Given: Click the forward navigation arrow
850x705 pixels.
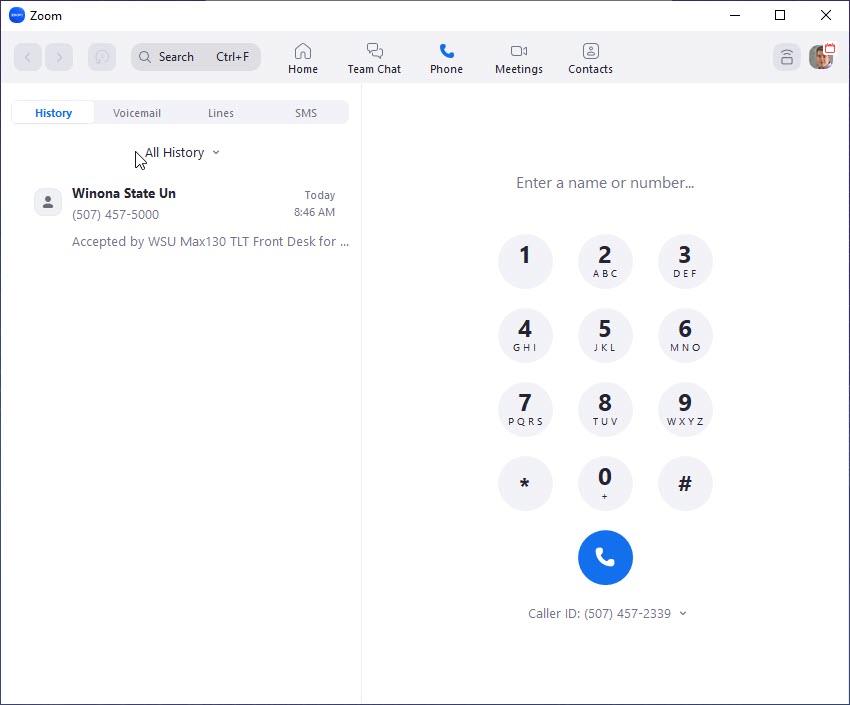Looking at the screenshot, I should [59, 57].
